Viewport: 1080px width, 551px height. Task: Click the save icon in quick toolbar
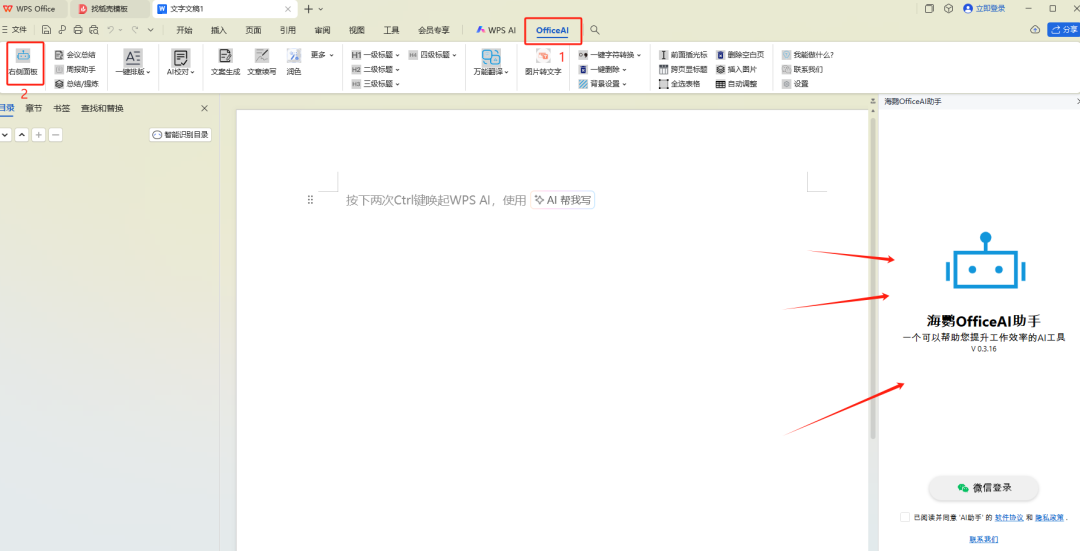point(46,30)
